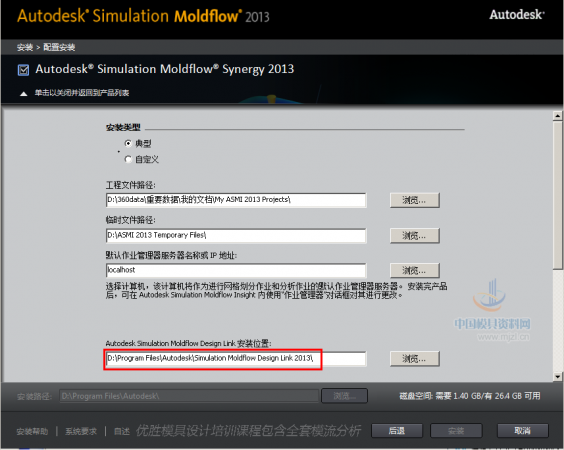Select the 自定义 radio button
Screen dimensions: 564x450
coord(128,159)
